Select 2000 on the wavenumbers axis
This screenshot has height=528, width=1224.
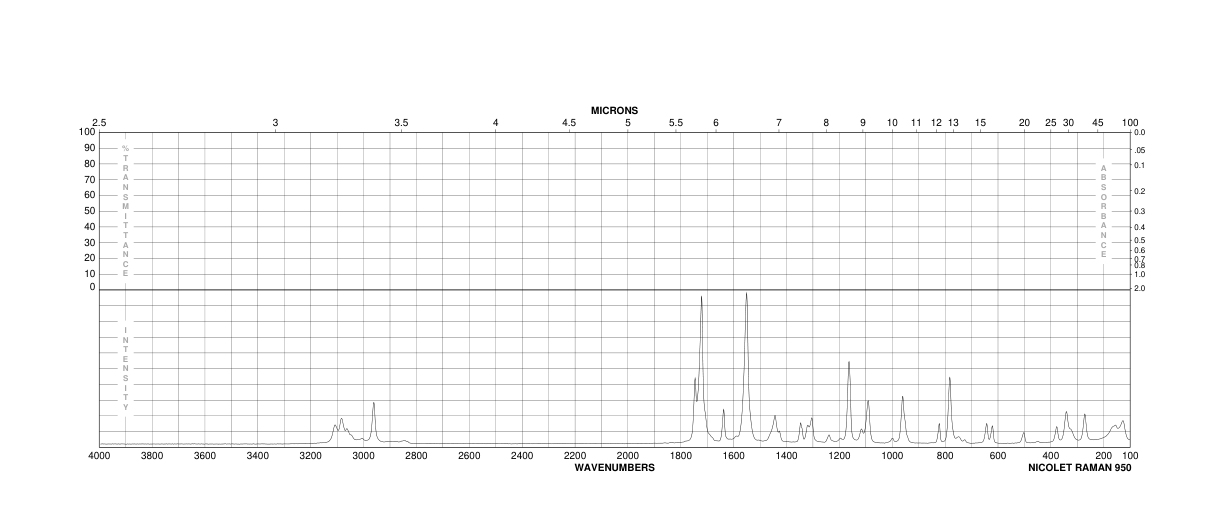(x=628, y=456)
